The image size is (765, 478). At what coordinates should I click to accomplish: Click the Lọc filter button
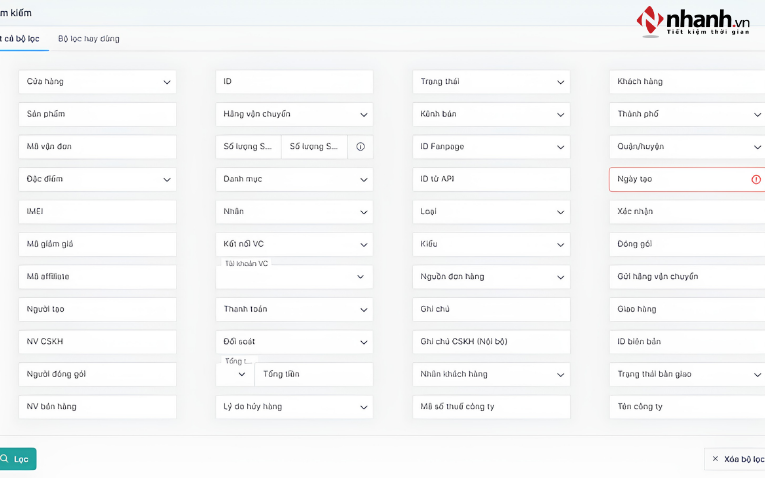(x=17, y=459)
